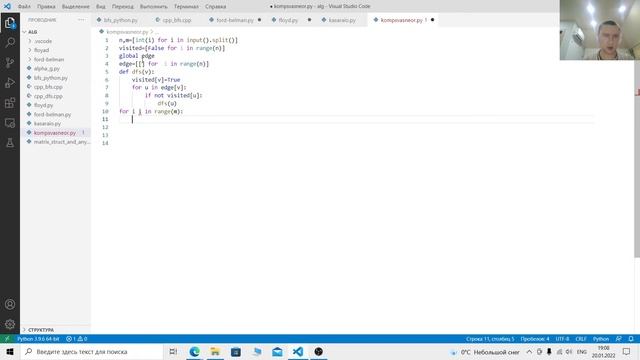Image resolution: width=640 pixels, height=360 pixels.
Task: Open Microsoft Store from taskbar
Action: pyautogui.click(x=236, y=351)
